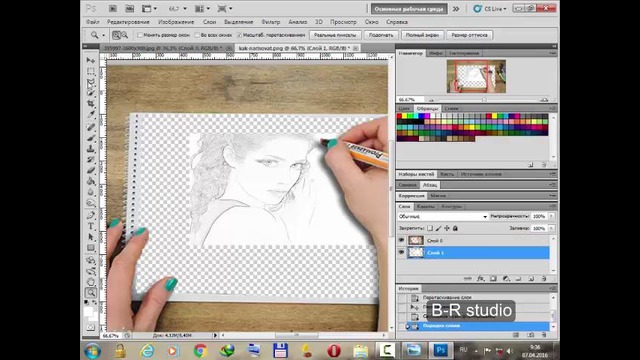Select the Healing Brush tool
This screenshot has width=640, height=360.
(x=91, y=127)
